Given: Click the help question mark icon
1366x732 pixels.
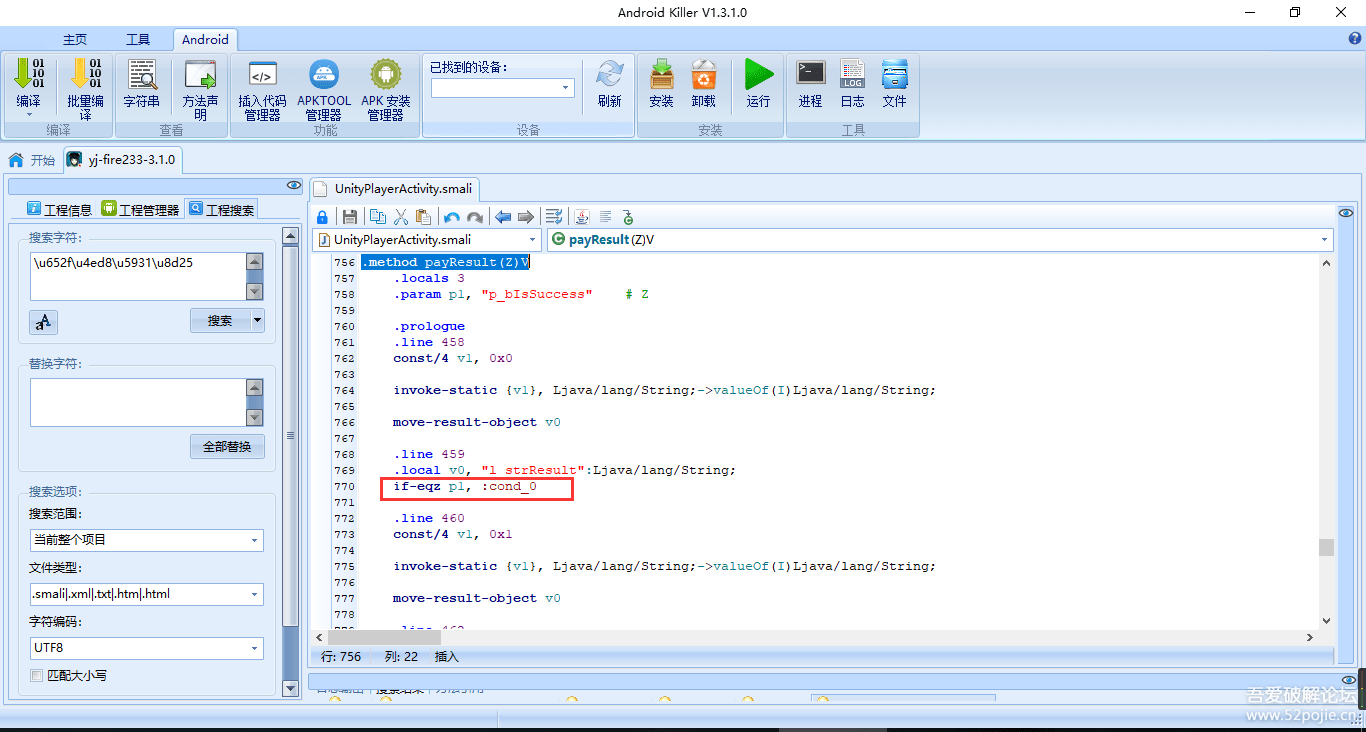Looking at the screenshot, I should 1355,39.
